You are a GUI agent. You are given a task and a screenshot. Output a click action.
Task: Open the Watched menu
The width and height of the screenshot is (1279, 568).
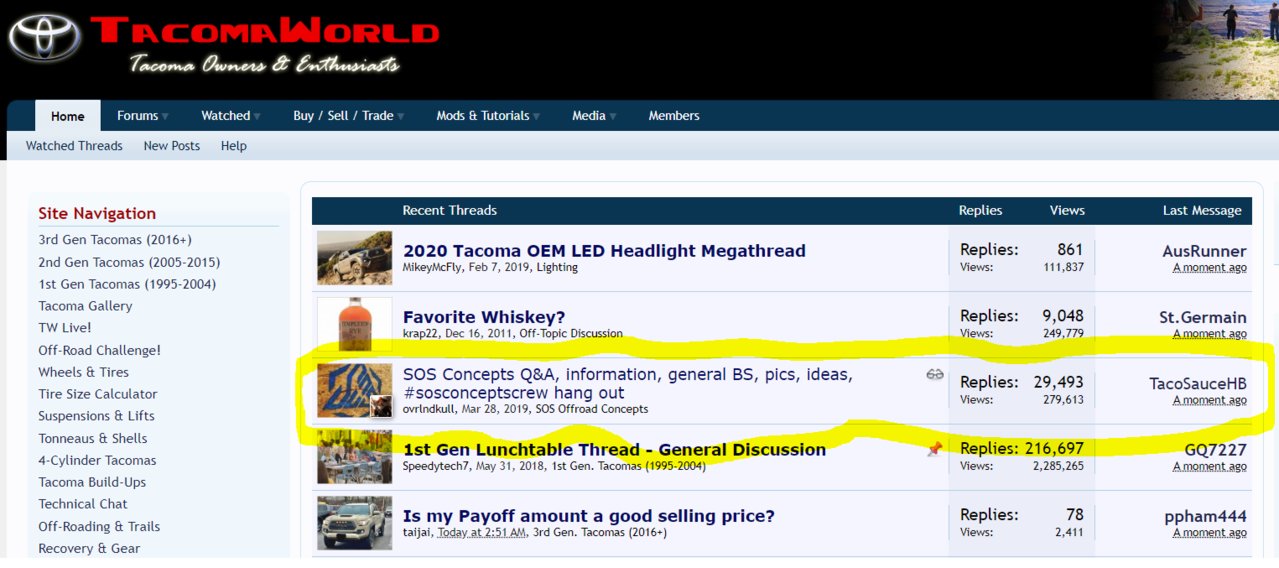pyautogui.click(x=225, y=116)
